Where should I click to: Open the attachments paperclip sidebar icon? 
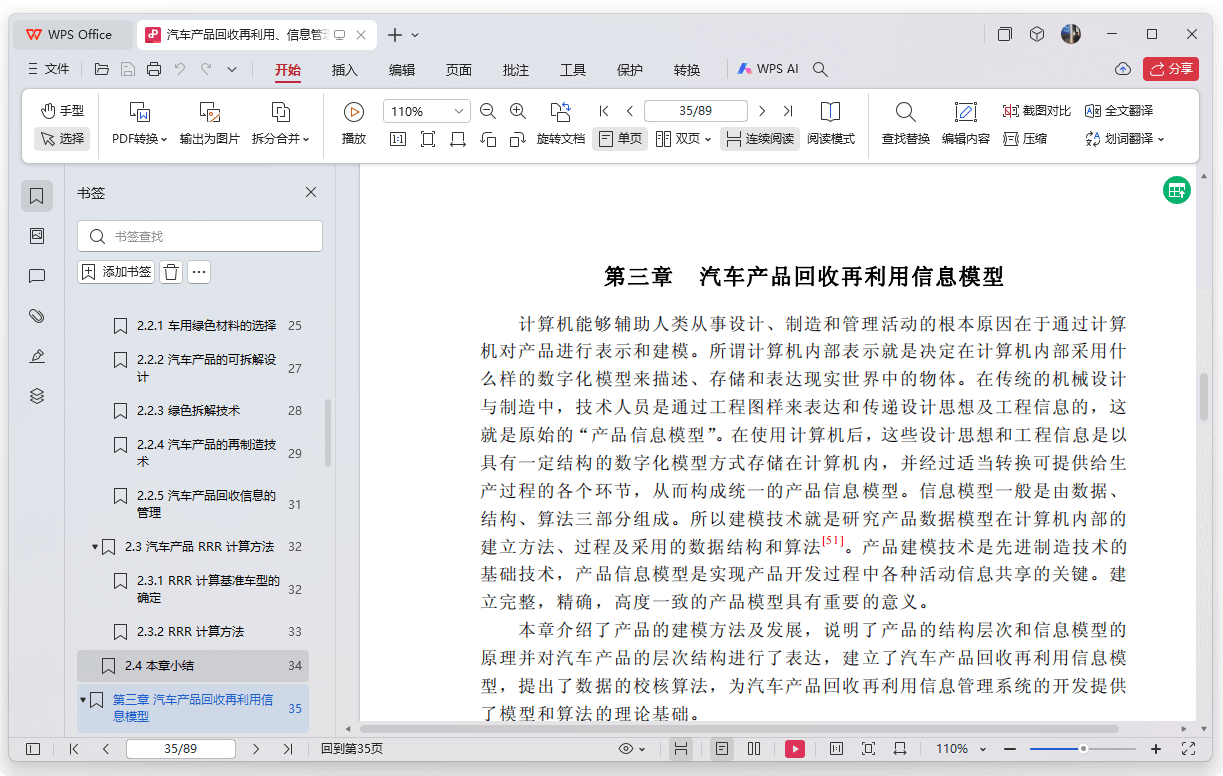37,316
